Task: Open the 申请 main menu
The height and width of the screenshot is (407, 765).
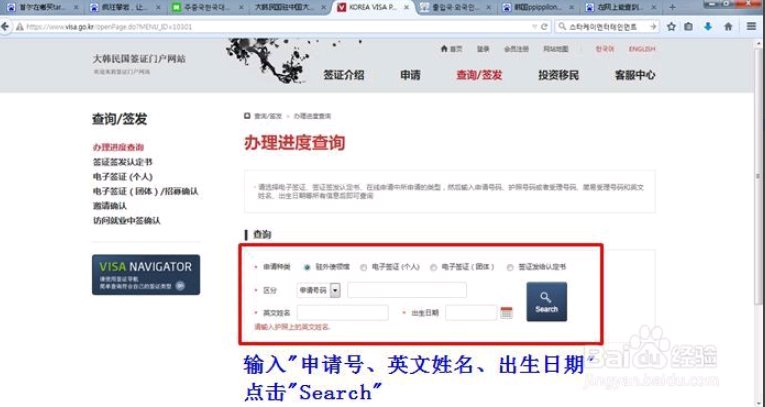Action: pyautogui.click(x=410, y=75)
